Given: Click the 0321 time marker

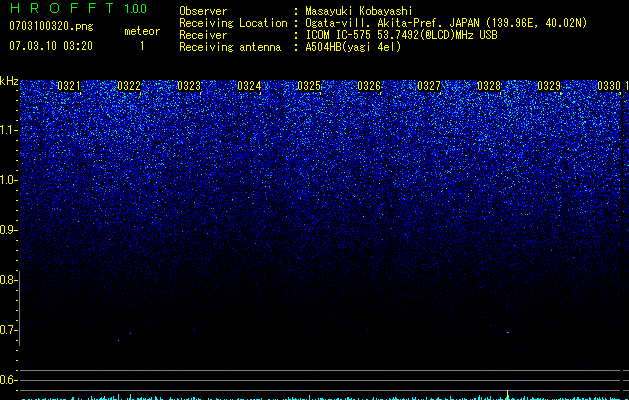Looking at the screenshot, I should pos(69,86).
